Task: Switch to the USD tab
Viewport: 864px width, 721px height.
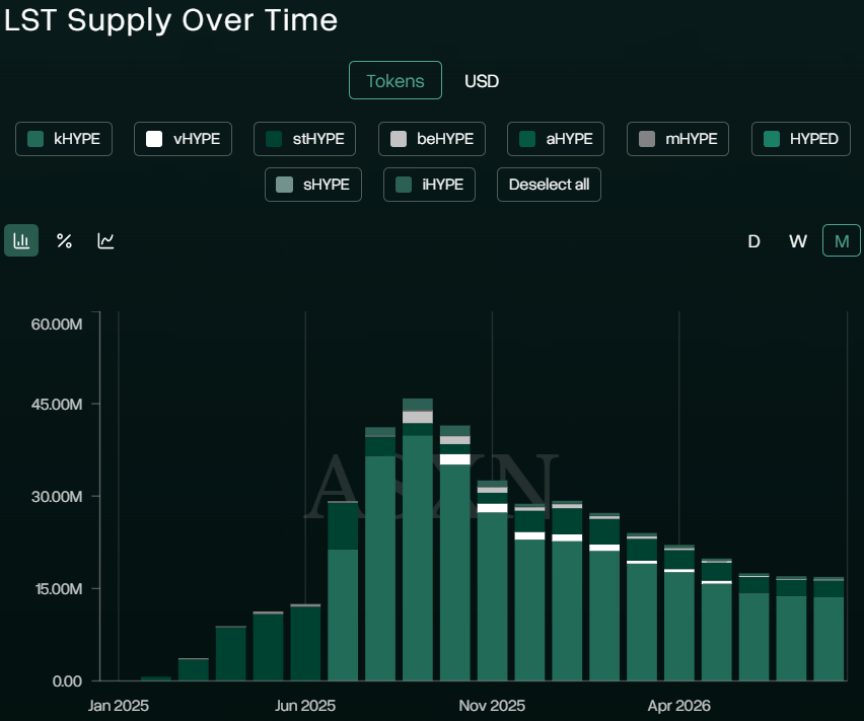Action: point(481,81)
